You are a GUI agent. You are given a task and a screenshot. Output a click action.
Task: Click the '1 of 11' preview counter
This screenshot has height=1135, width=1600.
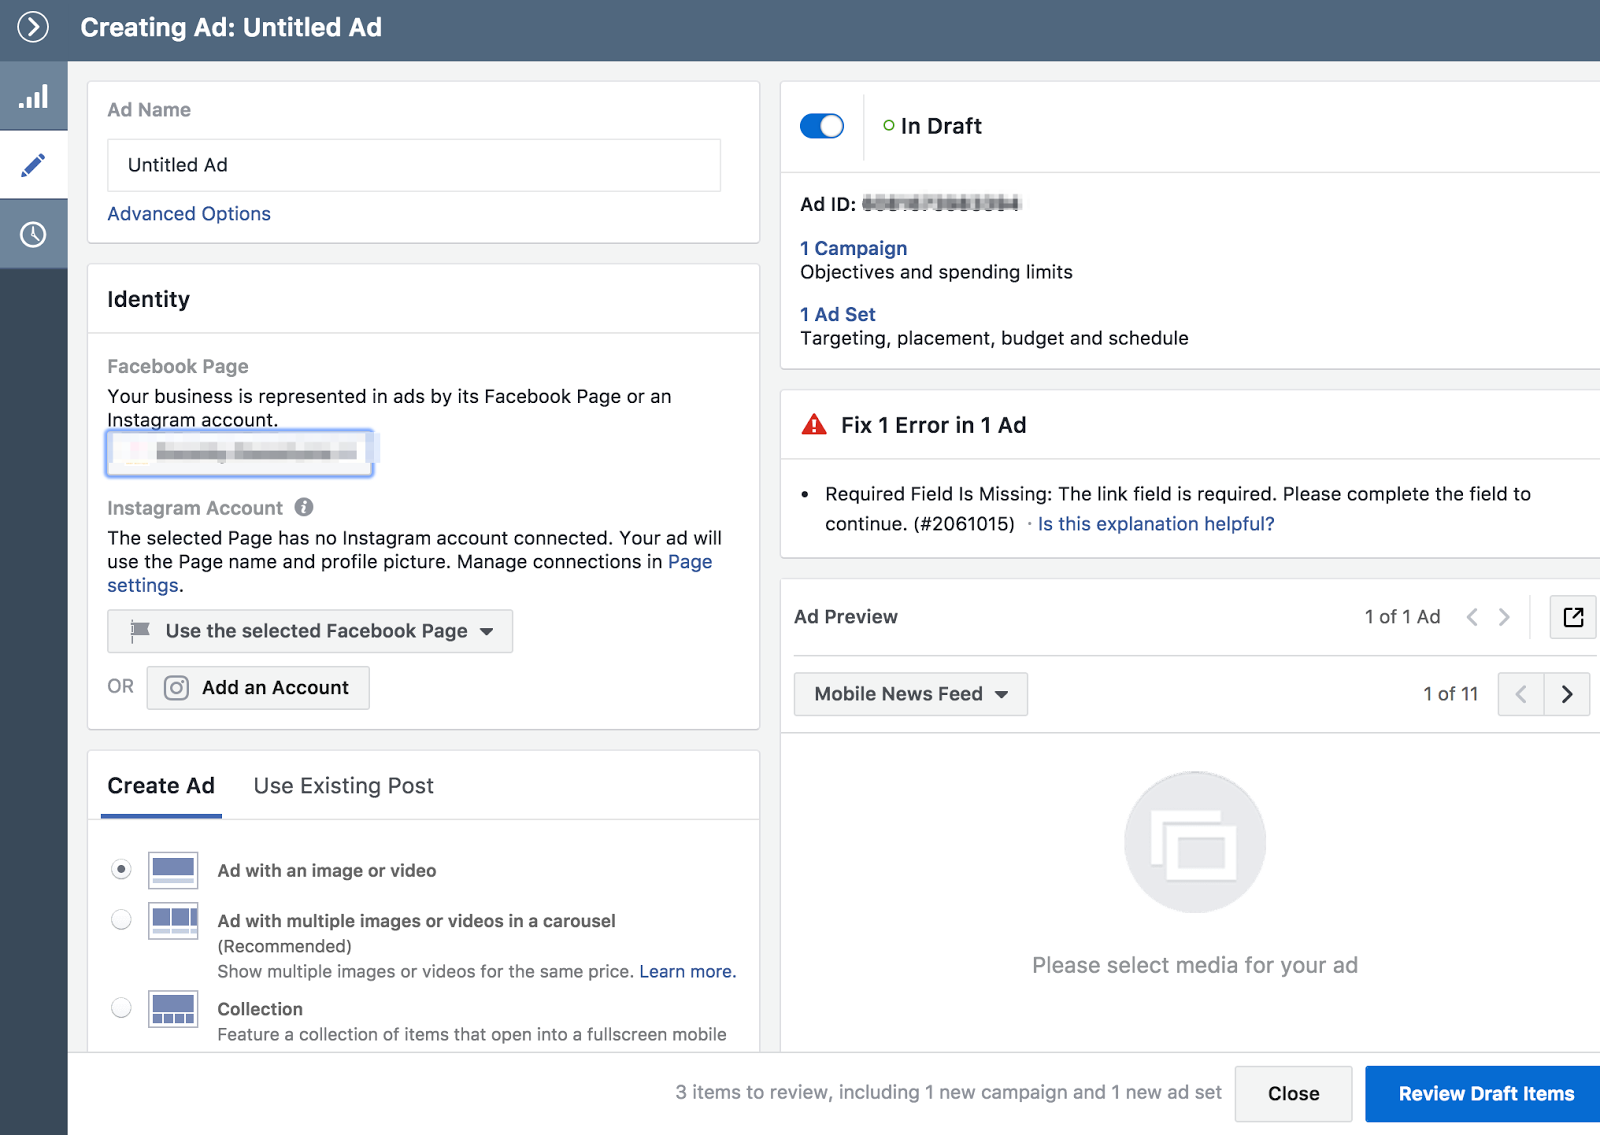tap(1450, 694)
